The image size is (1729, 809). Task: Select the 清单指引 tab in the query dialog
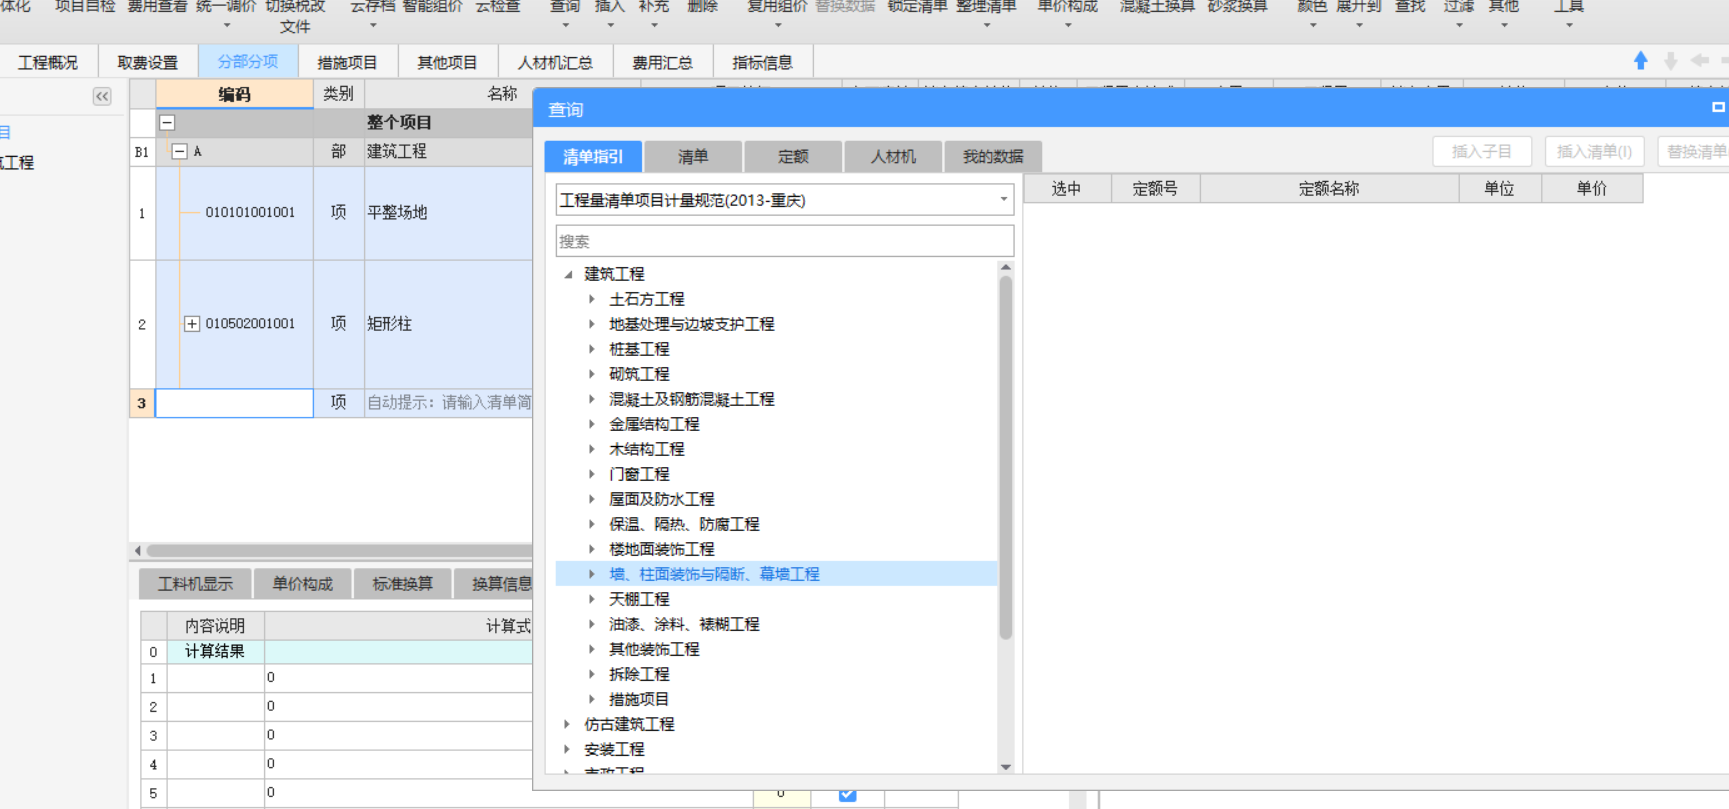click(x=593, y=157)
